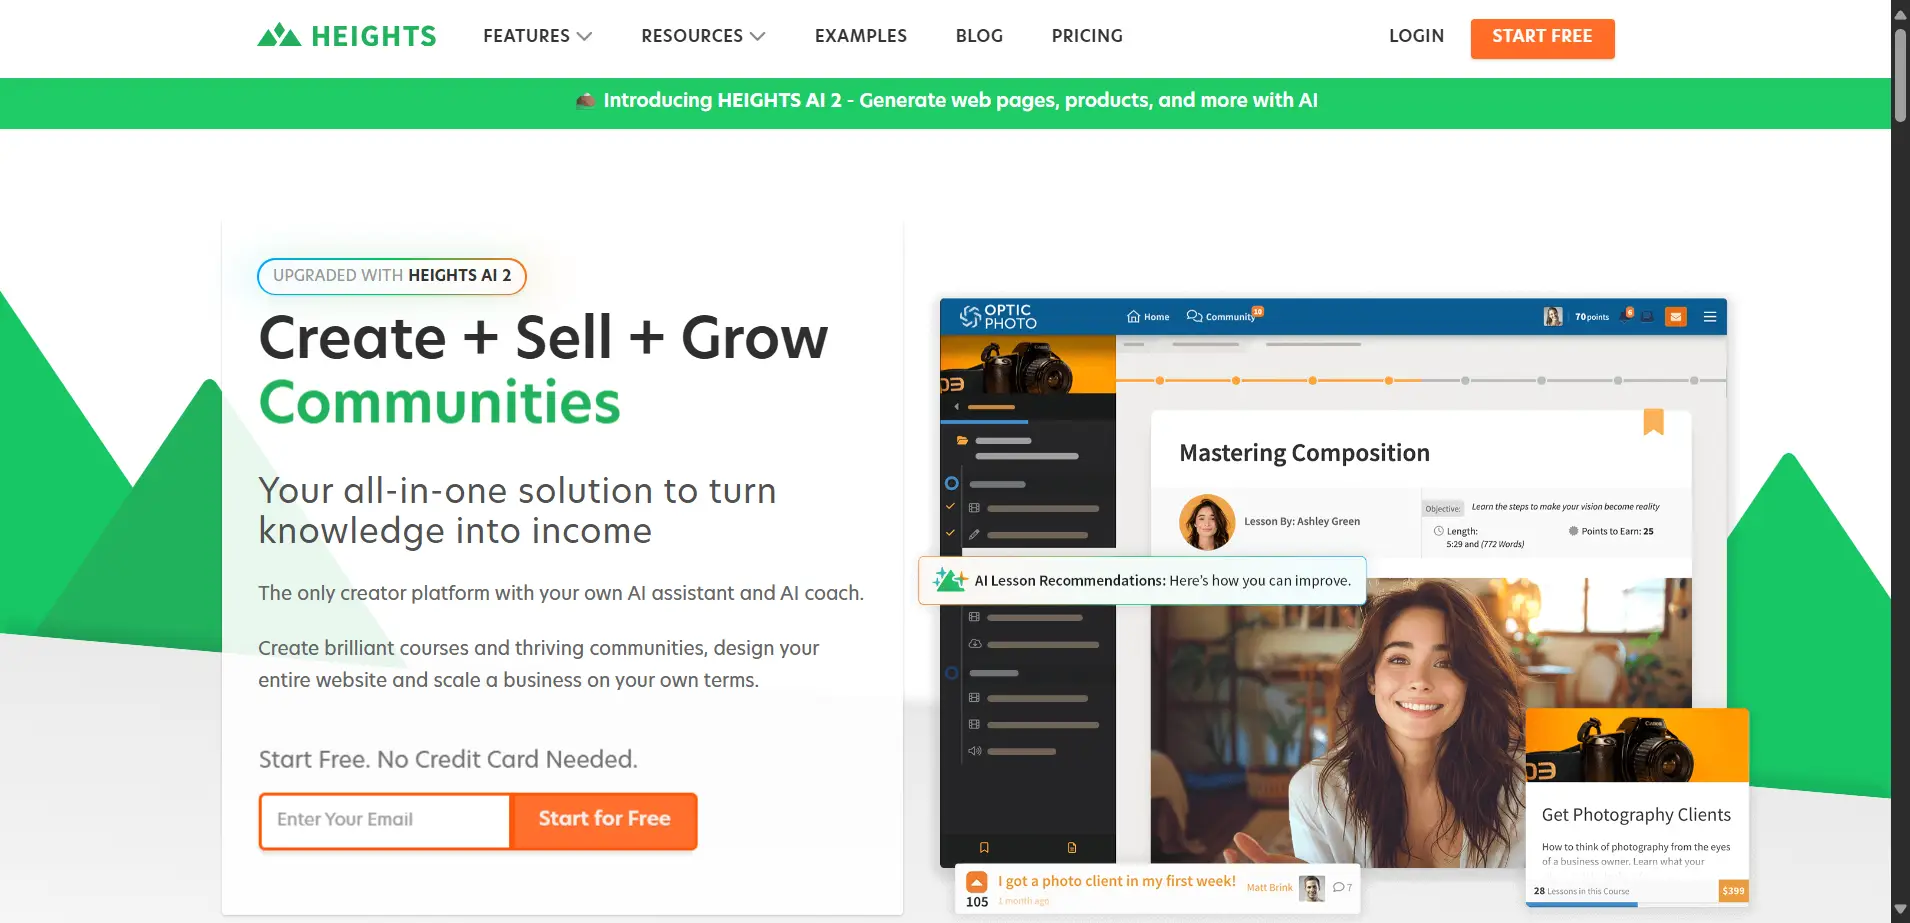Click the HEIGHTS AI 2 announcement banner
Image resolution: width=1910 pixels, height=923 pixels.
[x=946, y=101]
